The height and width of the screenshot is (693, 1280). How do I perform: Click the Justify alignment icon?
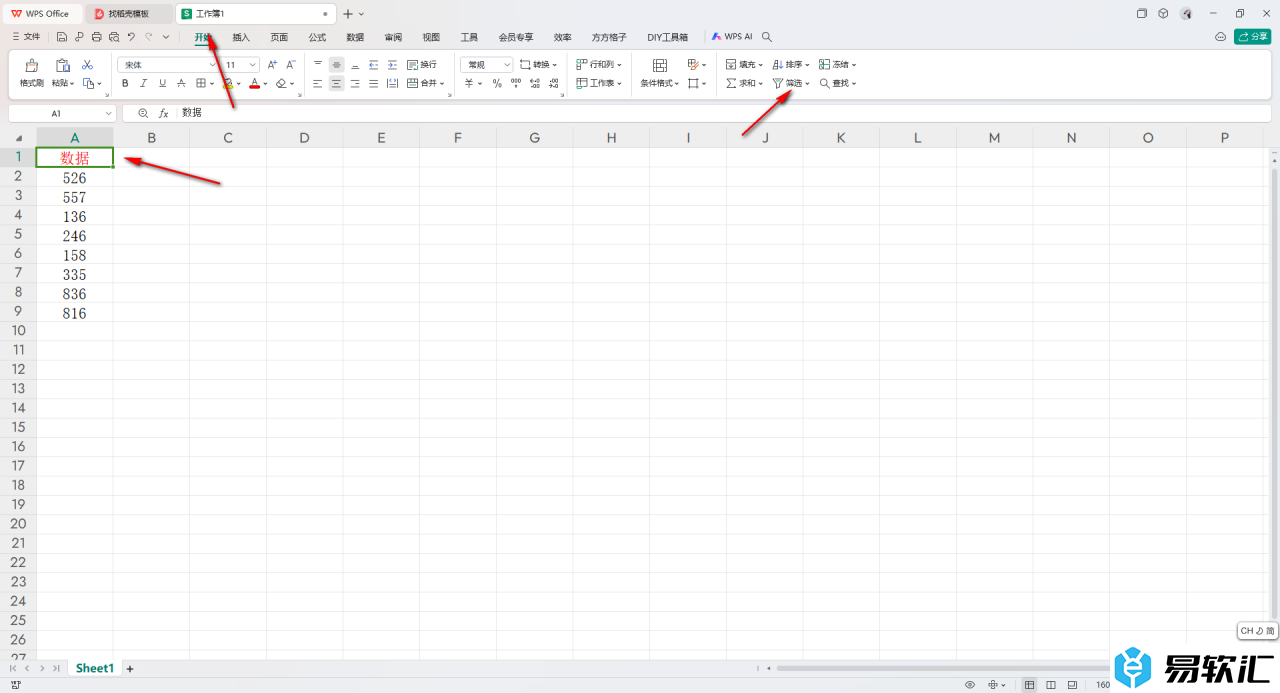click(x=373, y=83)
